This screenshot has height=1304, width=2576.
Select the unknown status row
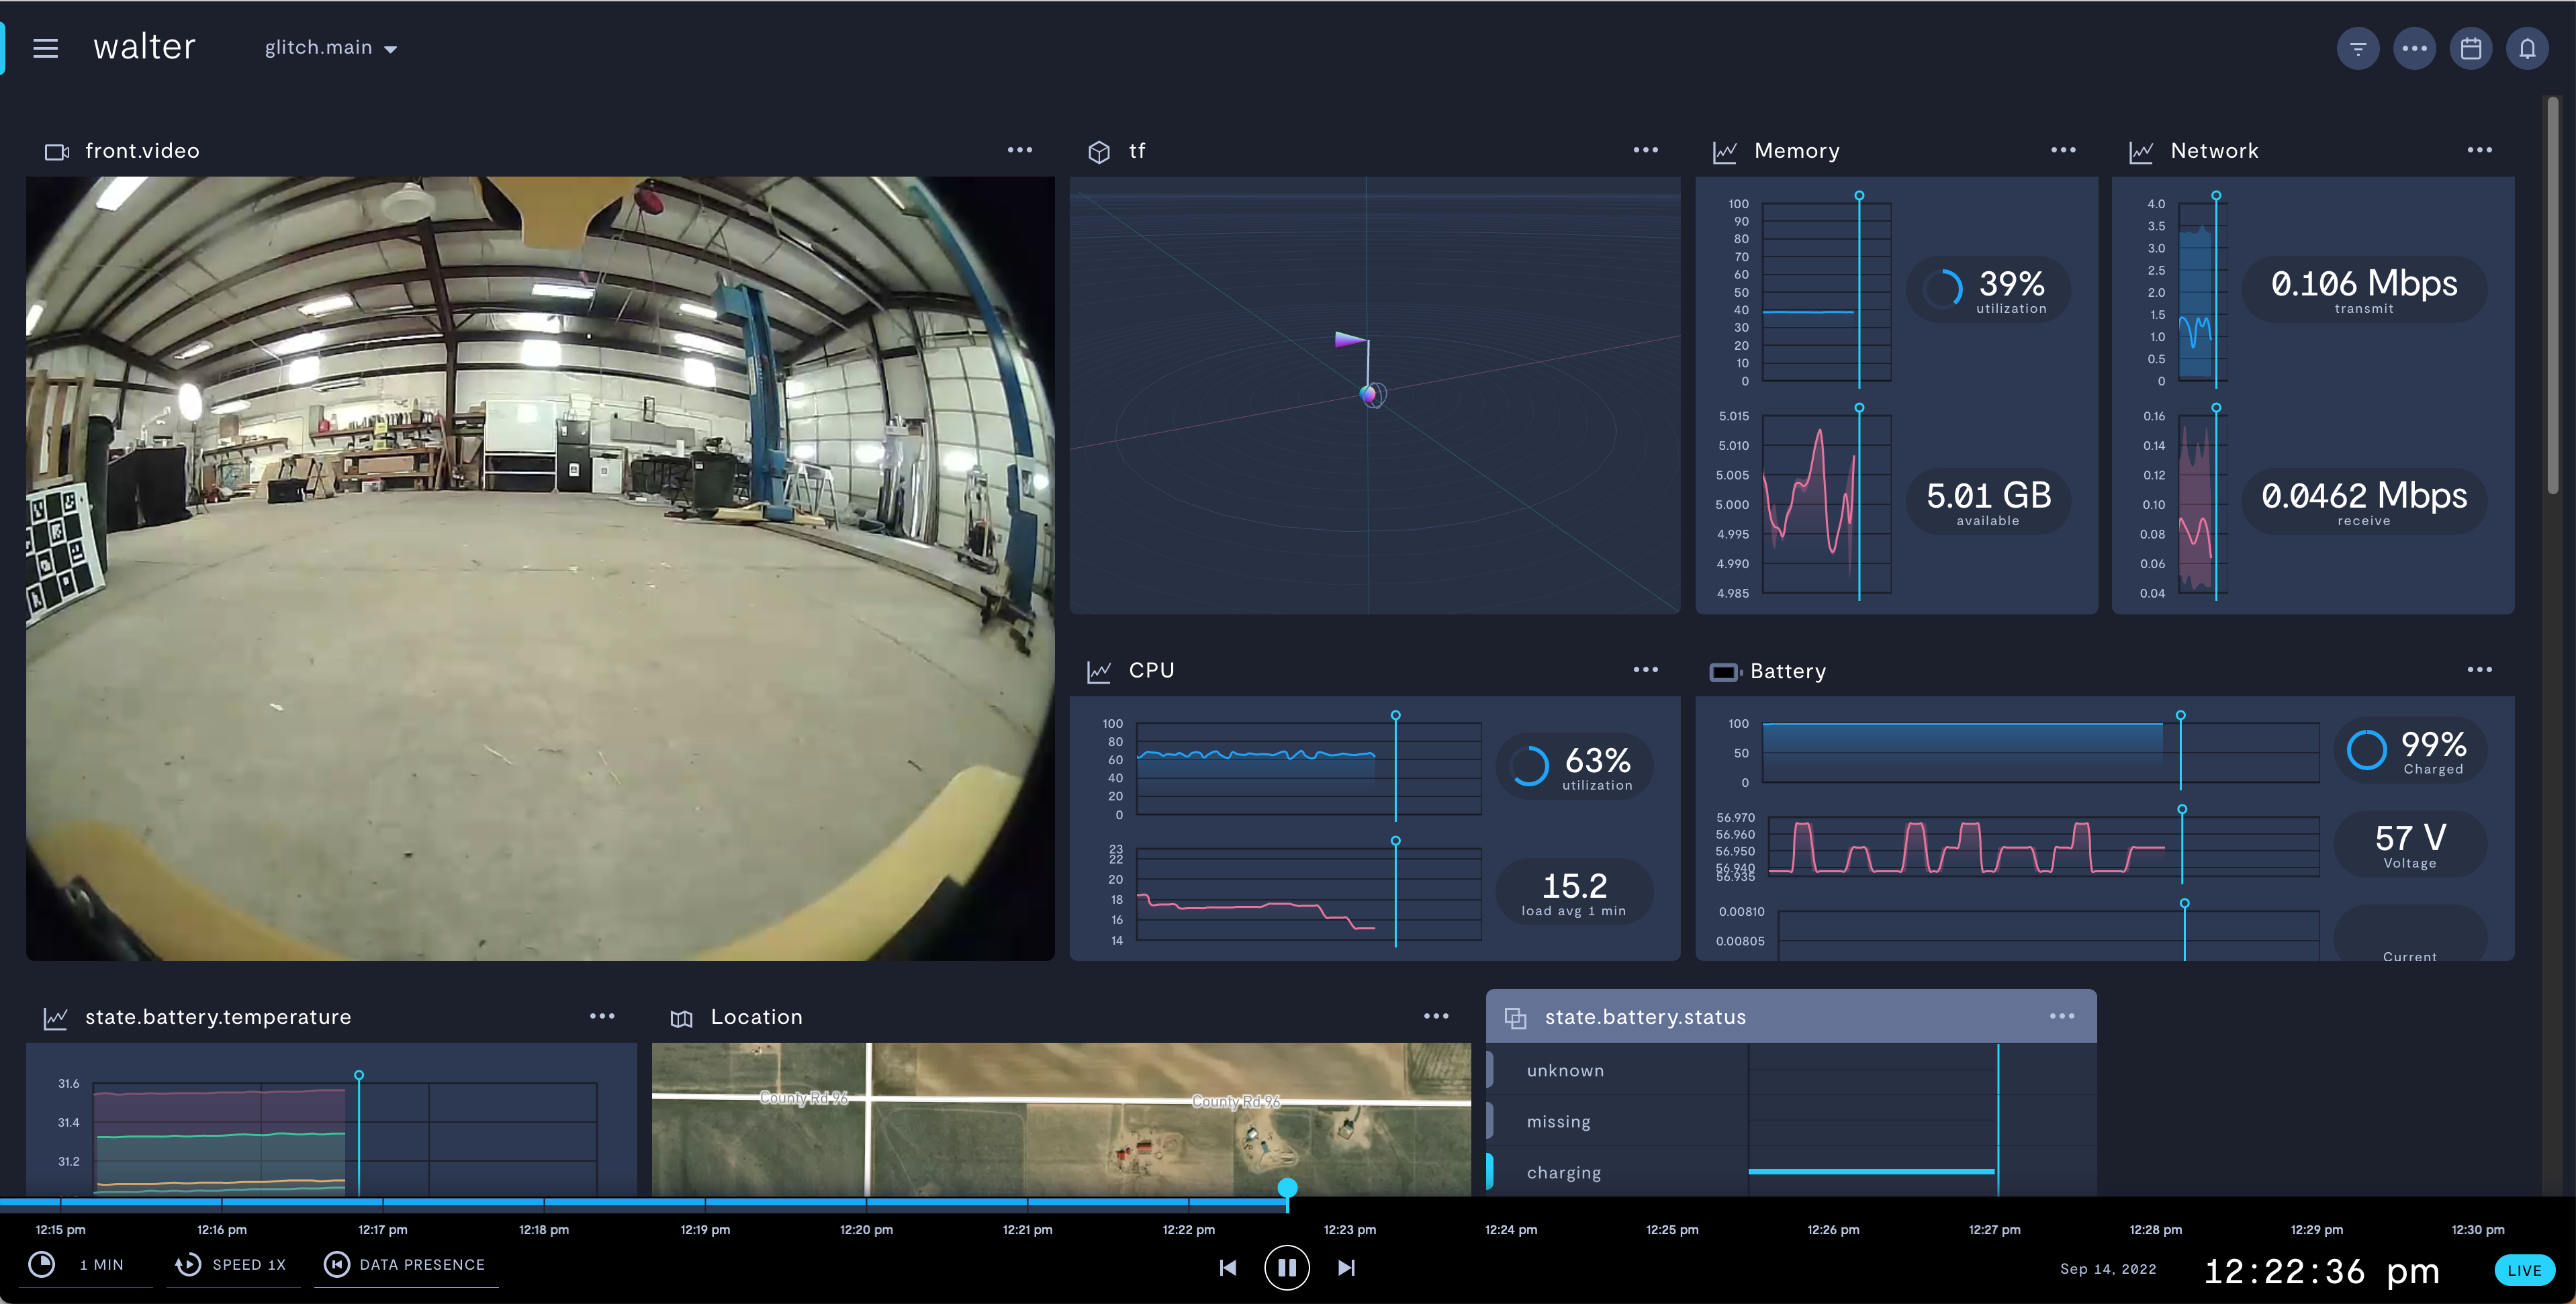[x=1564, y=1070]
